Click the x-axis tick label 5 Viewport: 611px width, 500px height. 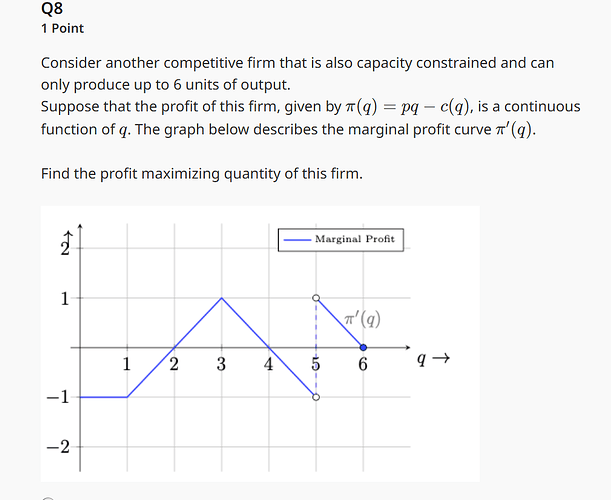point(316,364)
